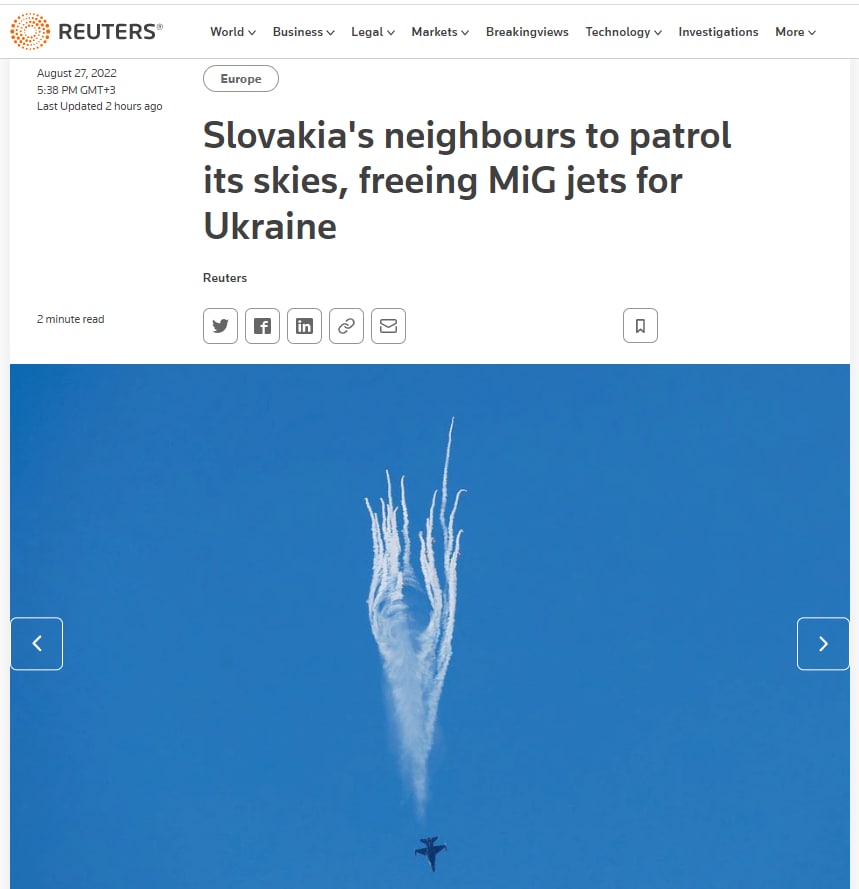Open the Investigations section
The width and height of the screenshot is (859, 889).
(x=718, y=32)
